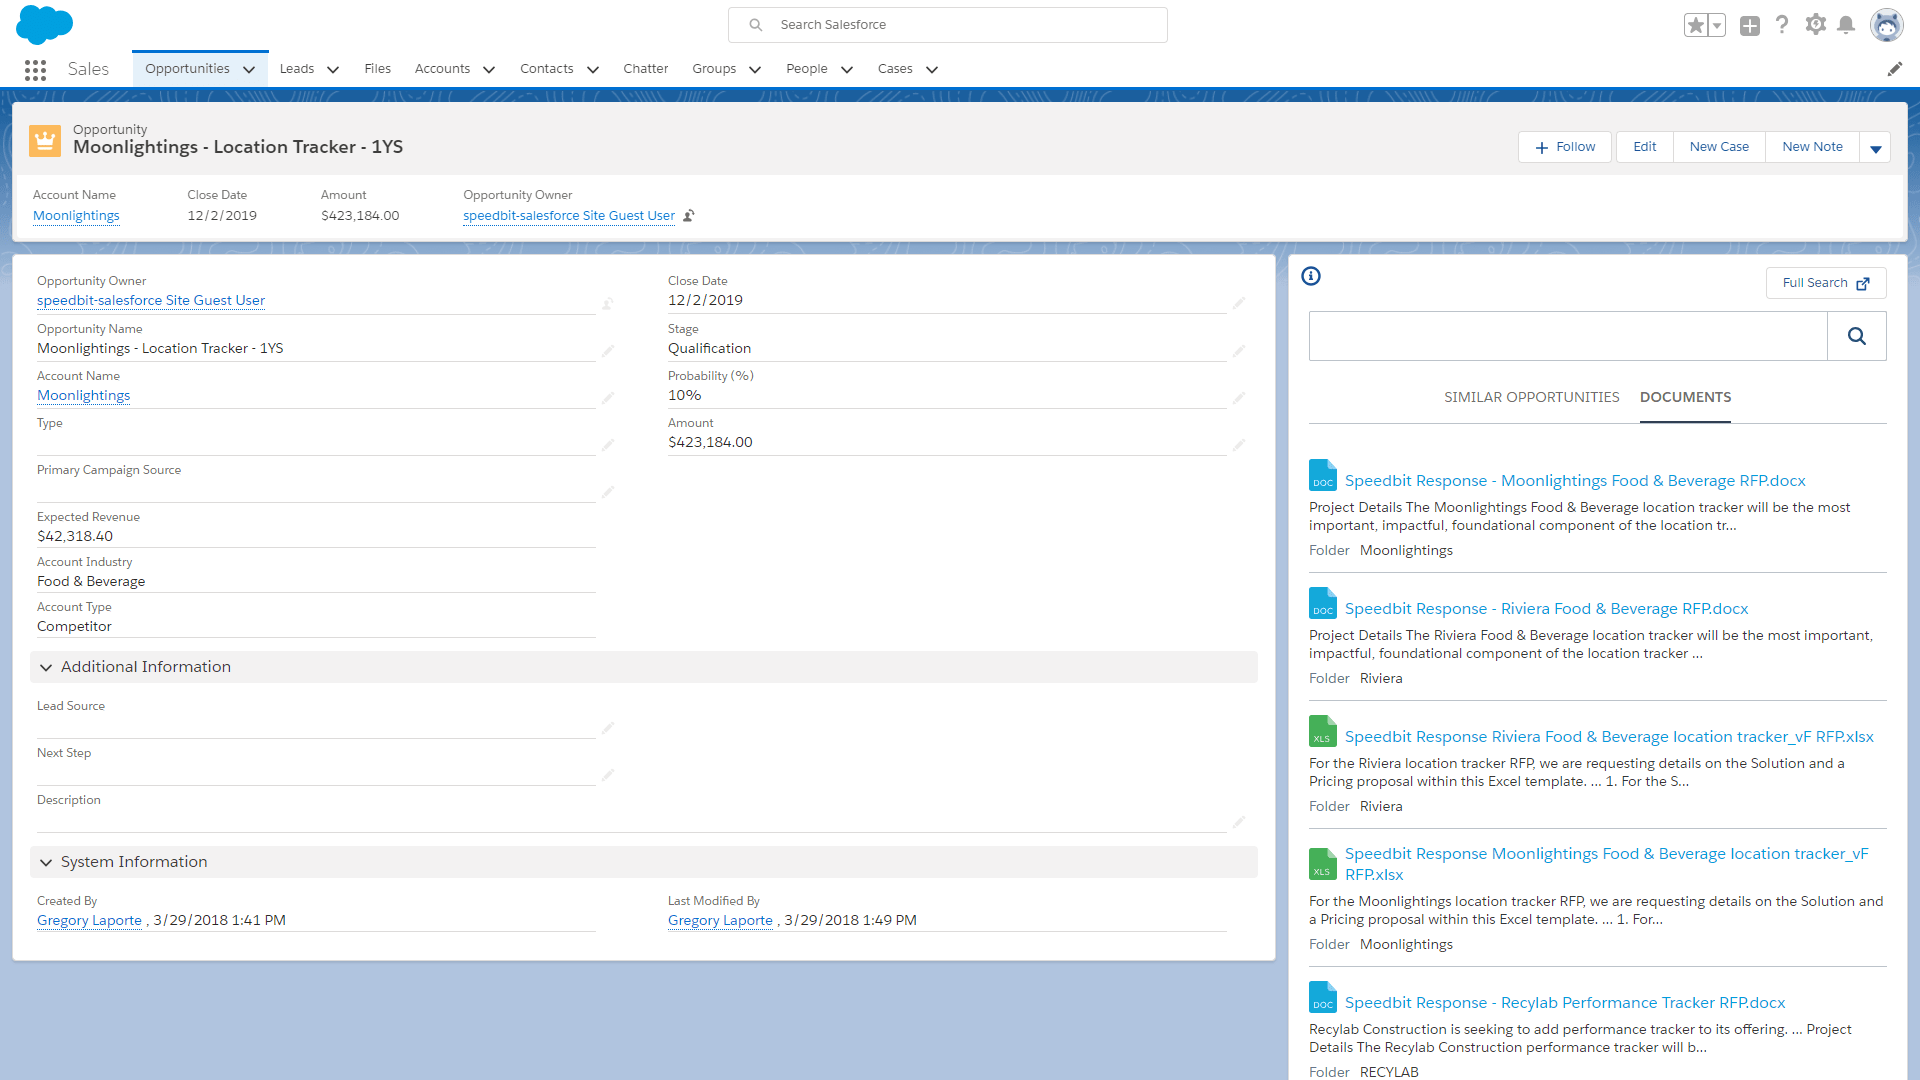Open the Notifications bell icon

1846,25
